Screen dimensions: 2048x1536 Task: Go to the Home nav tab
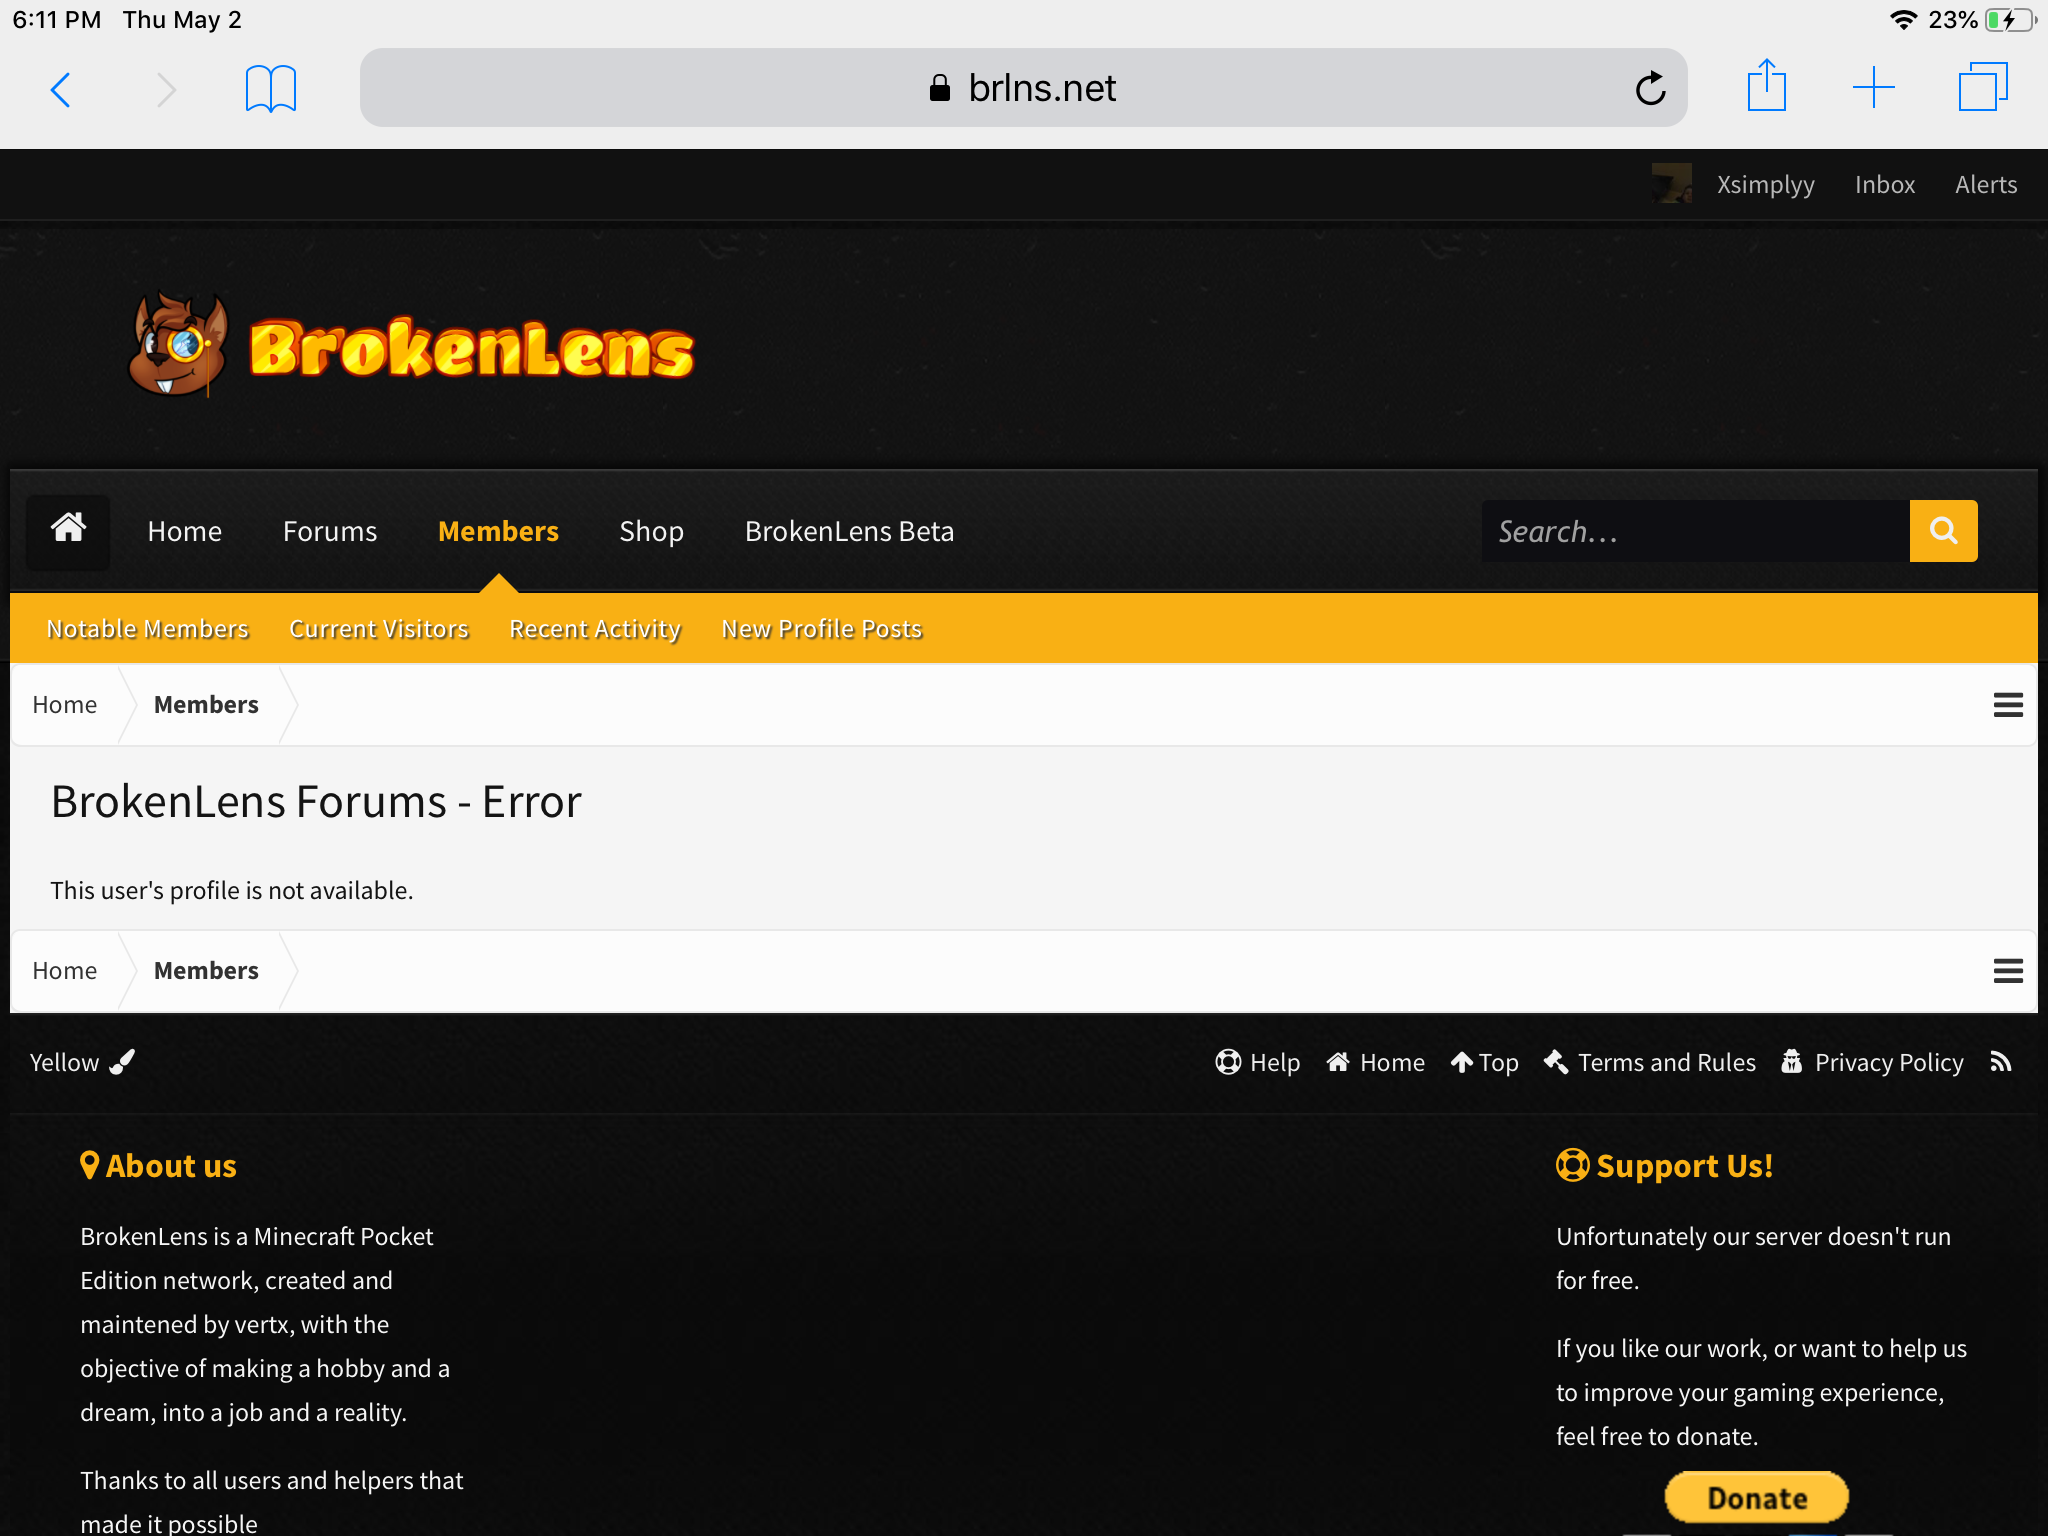pos(185,531)
